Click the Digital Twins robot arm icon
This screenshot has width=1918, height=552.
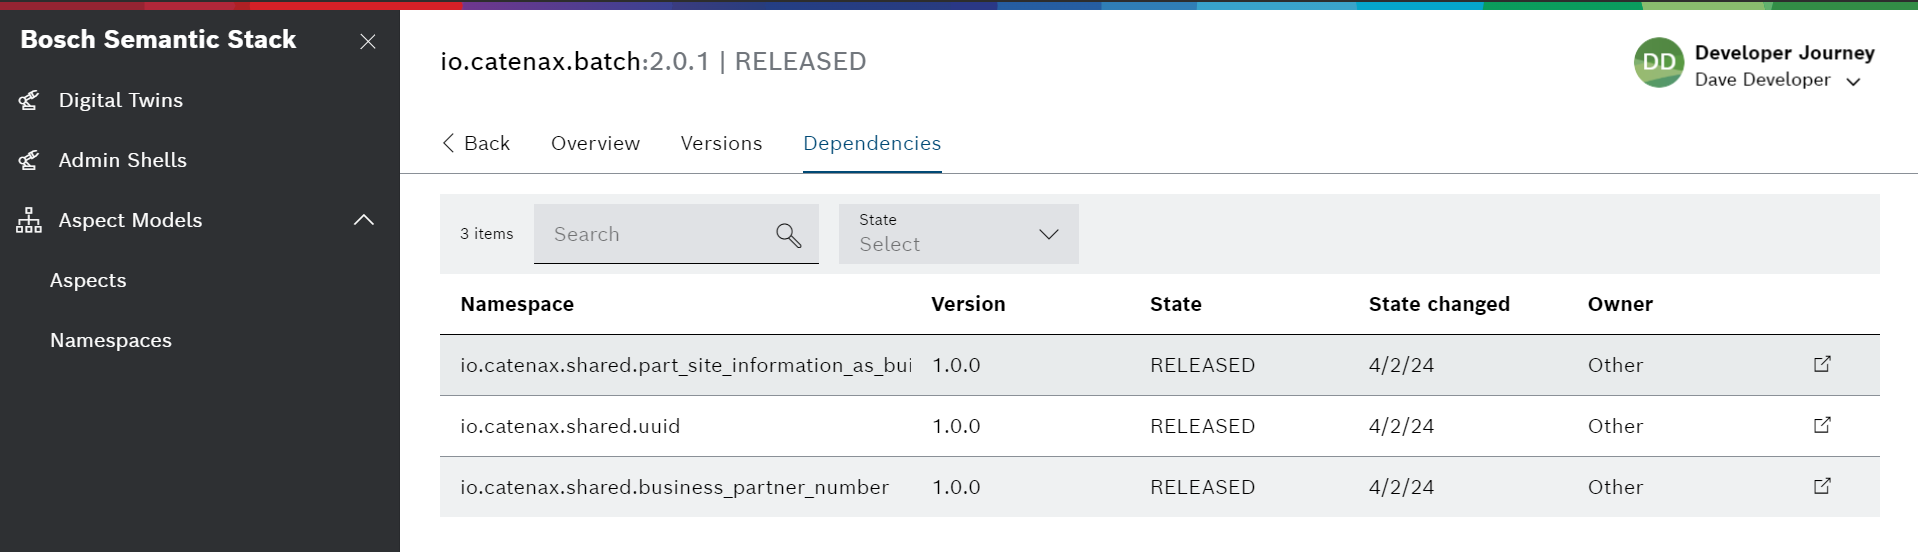click(x=29, y=100)
